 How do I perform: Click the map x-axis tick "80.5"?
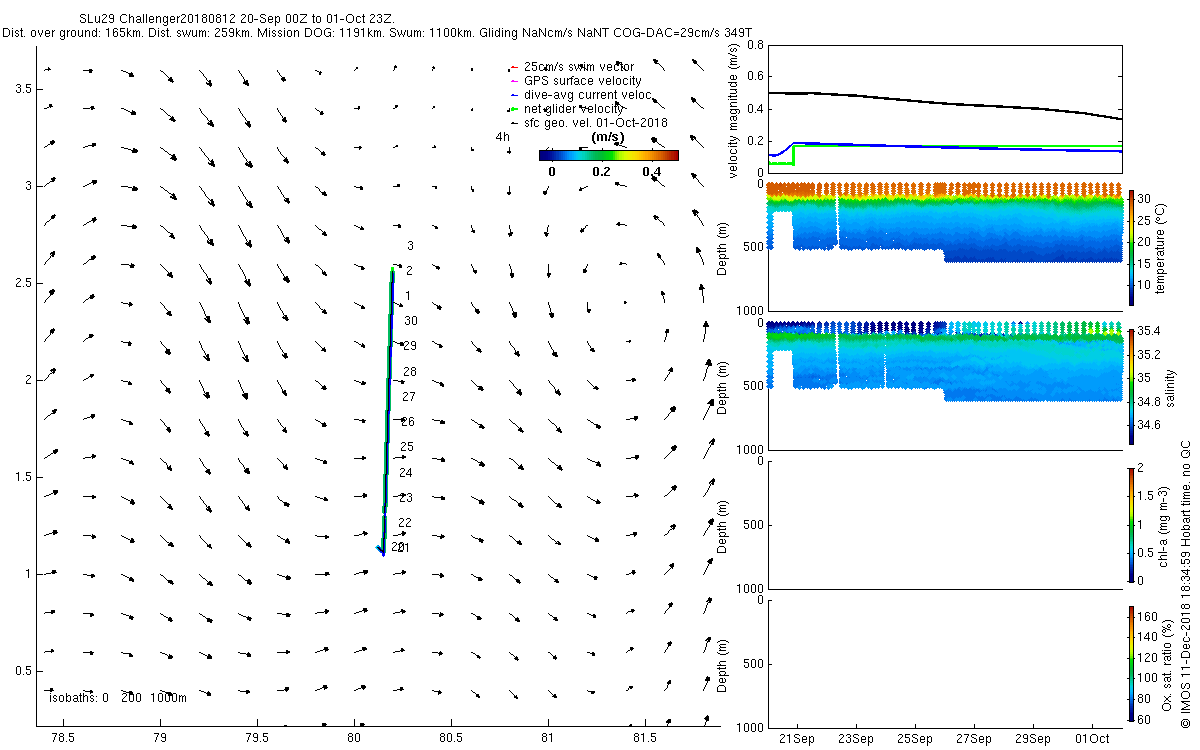(451, 738)
